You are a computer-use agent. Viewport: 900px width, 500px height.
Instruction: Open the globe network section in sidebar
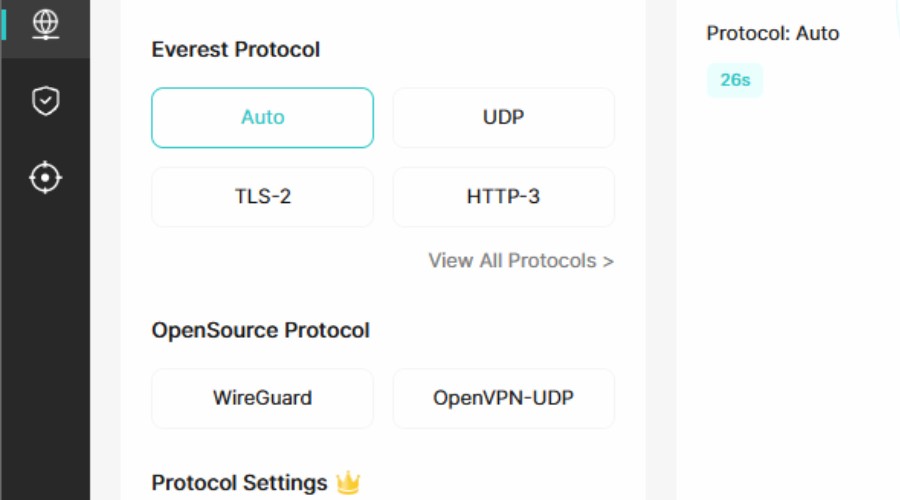point(45,24)
